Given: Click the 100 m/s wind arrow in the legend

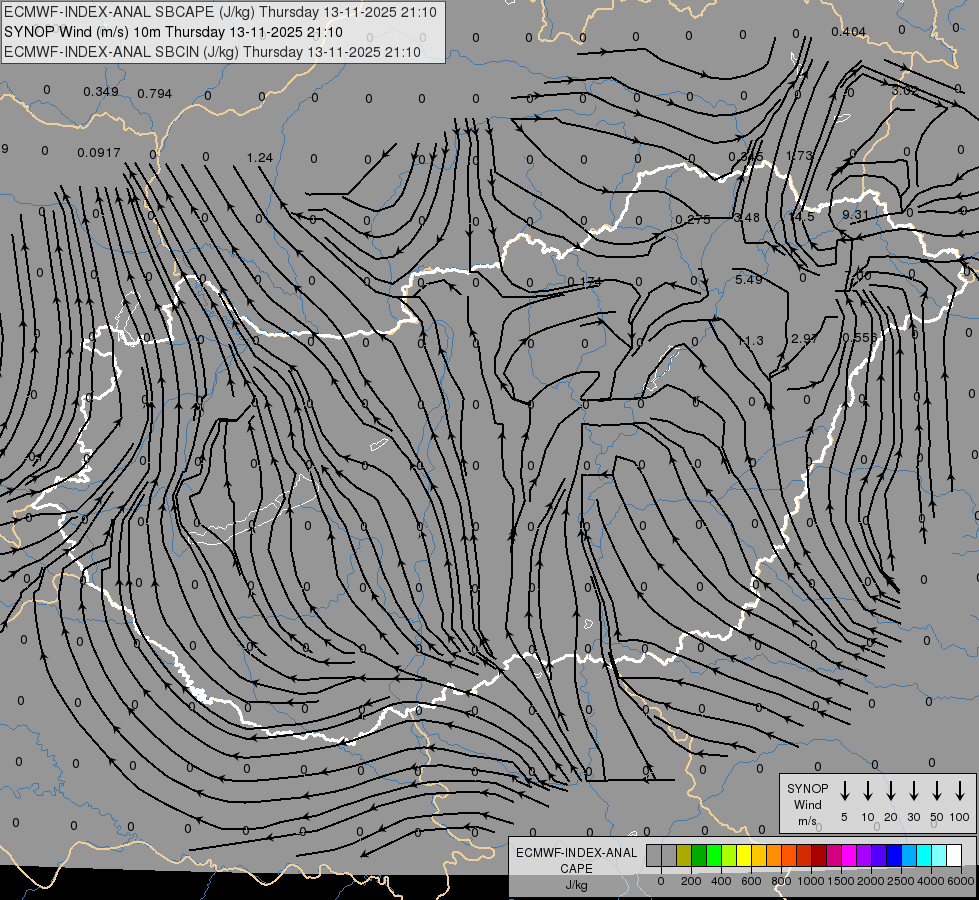Looking at the screenshot, I should [960, 791].
